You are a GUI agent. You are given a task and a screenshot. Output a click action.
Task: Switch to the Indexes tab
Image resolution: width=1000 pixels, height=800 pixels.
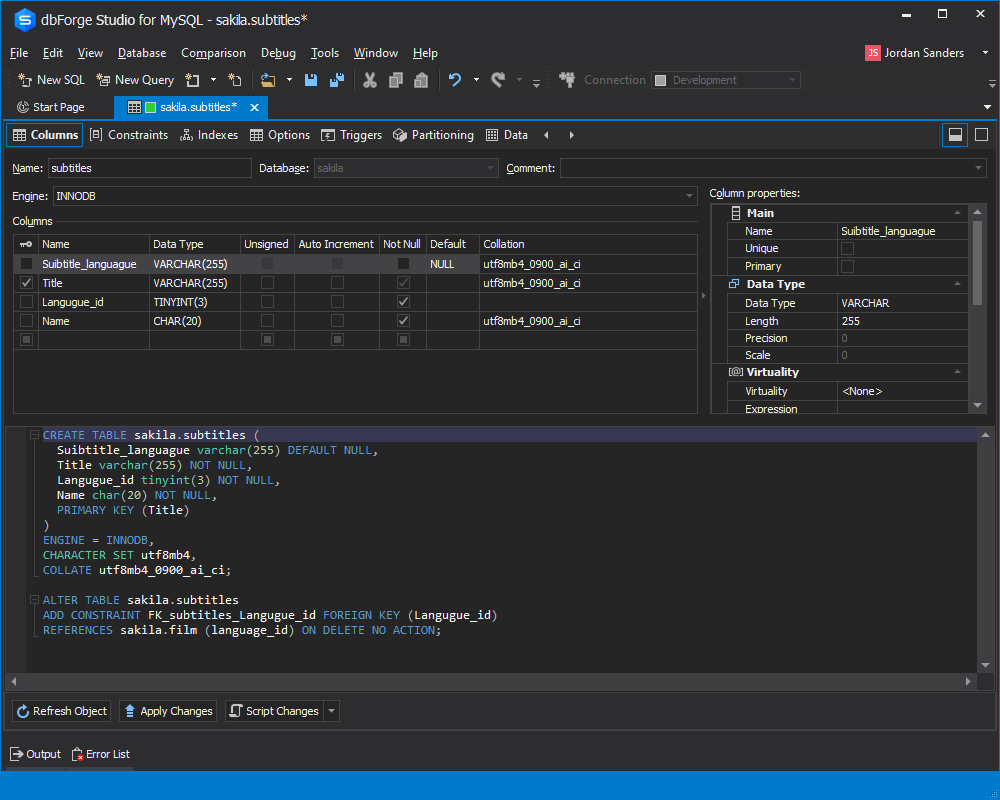coord(209,135)
